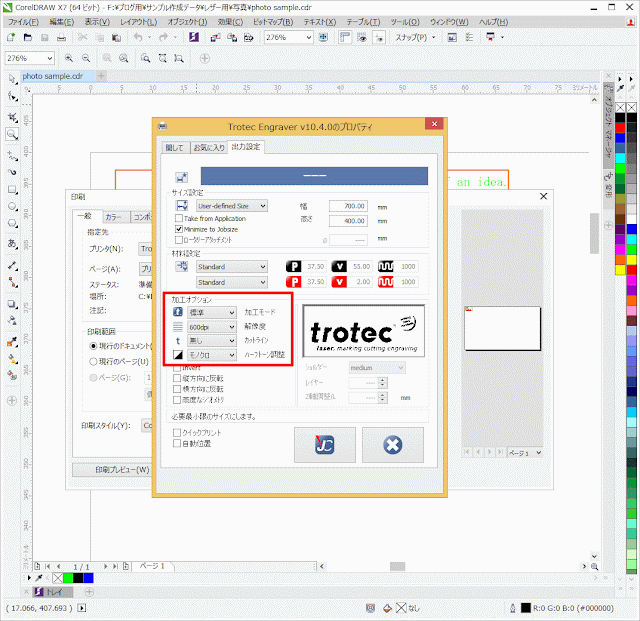Select the Ellipse tool in the toolbox
Screen dimensions: 640x621
(13, 206)
